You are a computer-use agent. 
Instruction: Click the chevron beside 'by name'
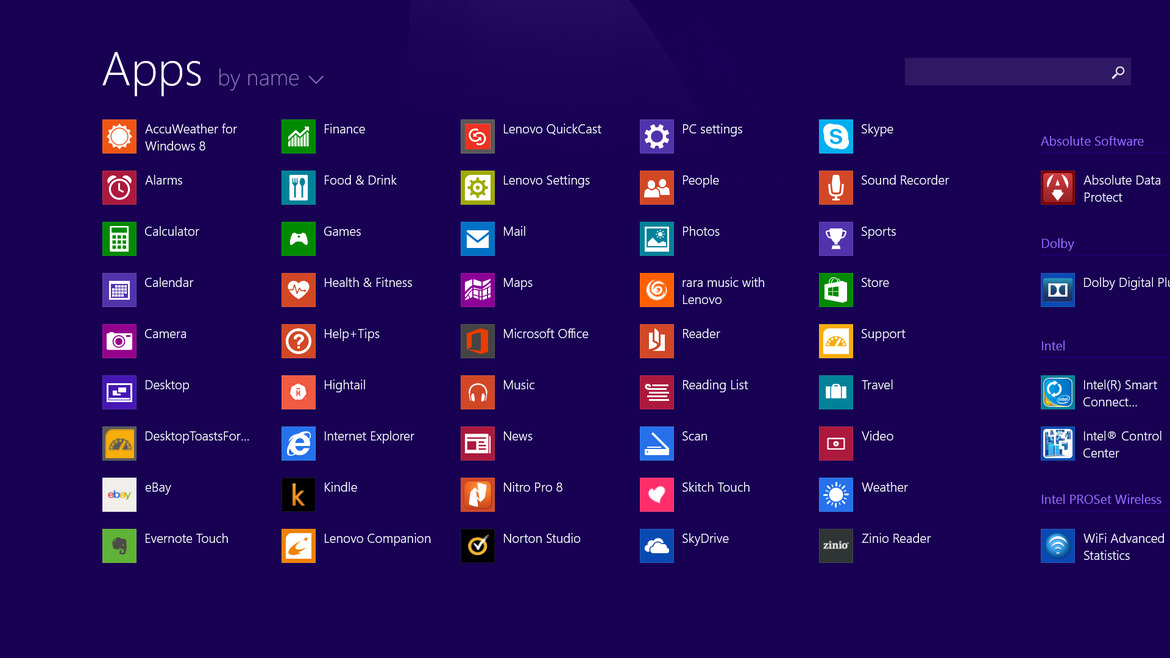click(316, 79)
